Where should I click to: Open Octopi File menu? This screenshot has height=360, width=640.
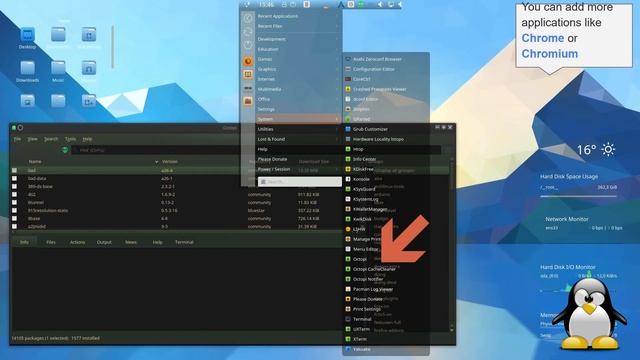click(x=17, y=139)
